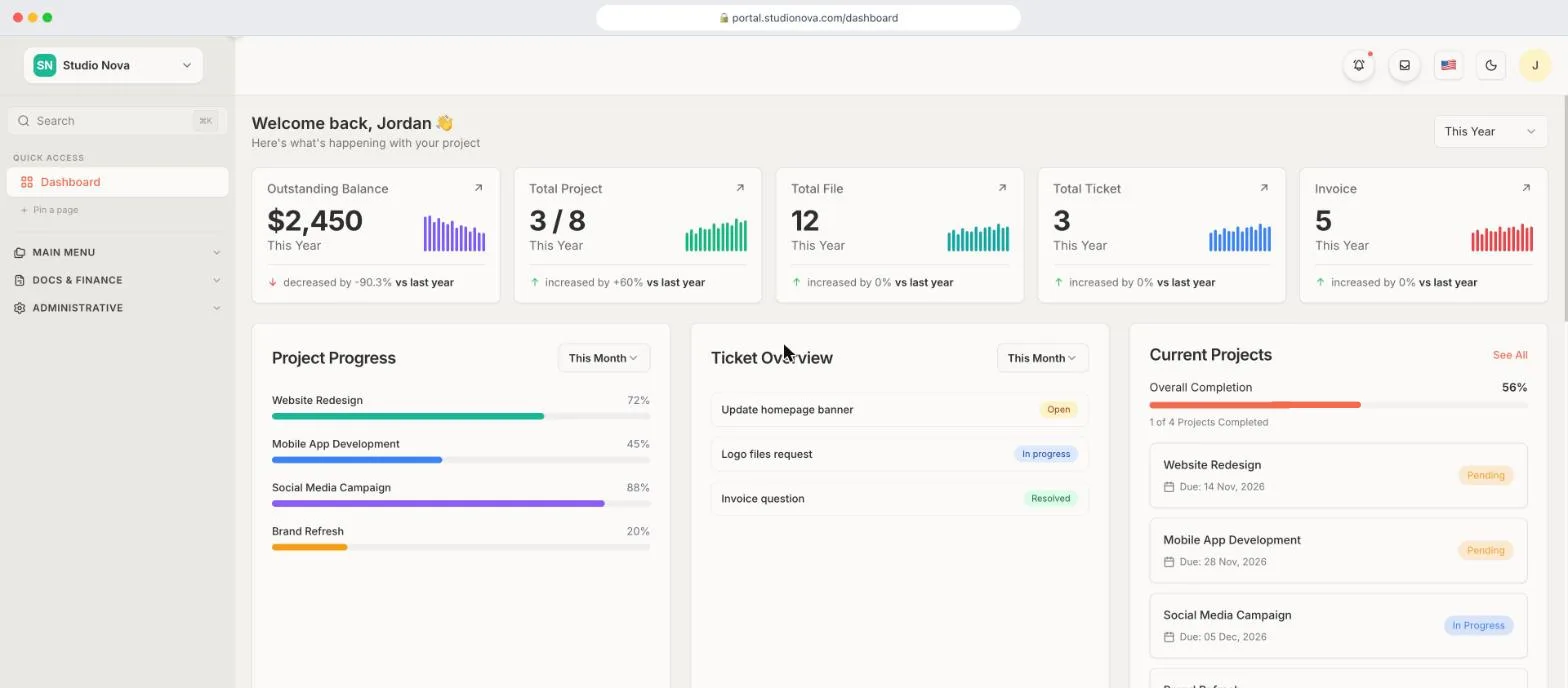The height and width of the screenshot is (688, 1568).
Task: Open the Invoice question ticket
Action: click(900, 498)
